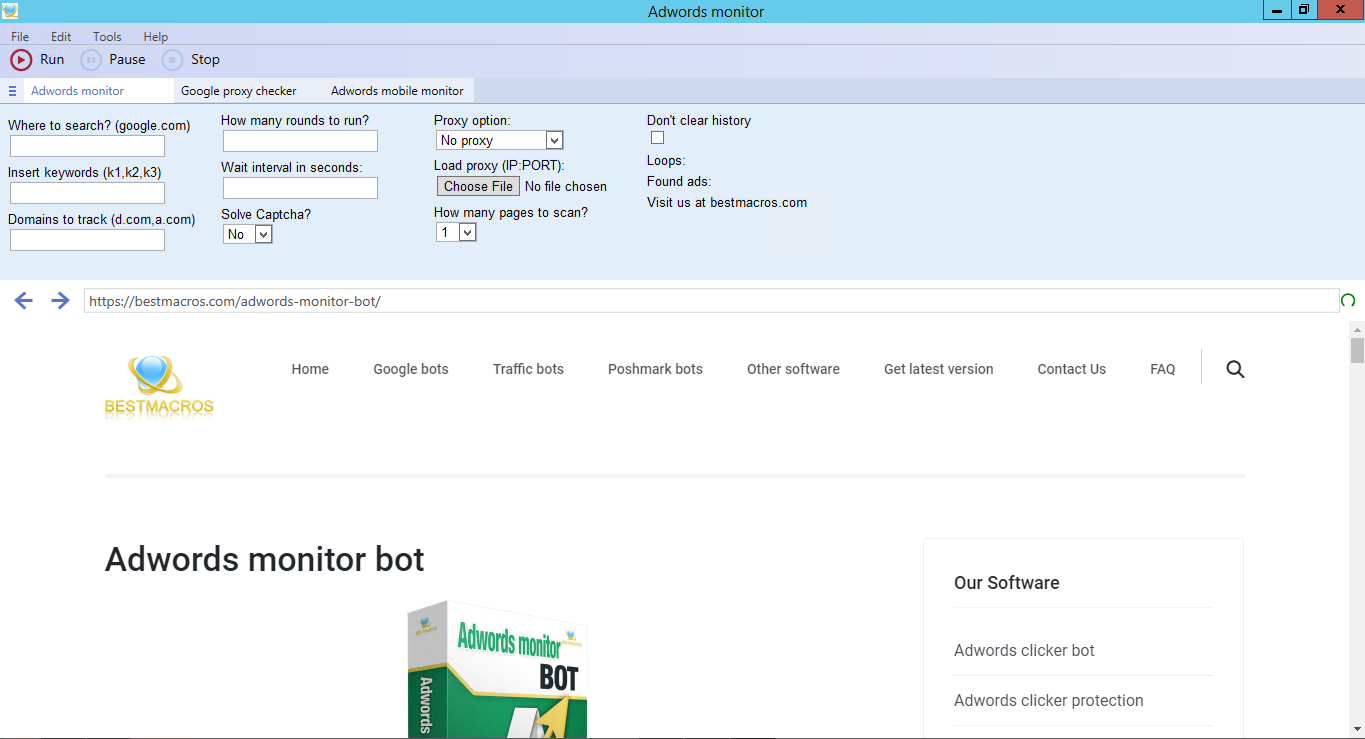Click the Adwords monitor app icon in title bar
The width and height of the screenshot is (1365, 739).
click(10, 11)
